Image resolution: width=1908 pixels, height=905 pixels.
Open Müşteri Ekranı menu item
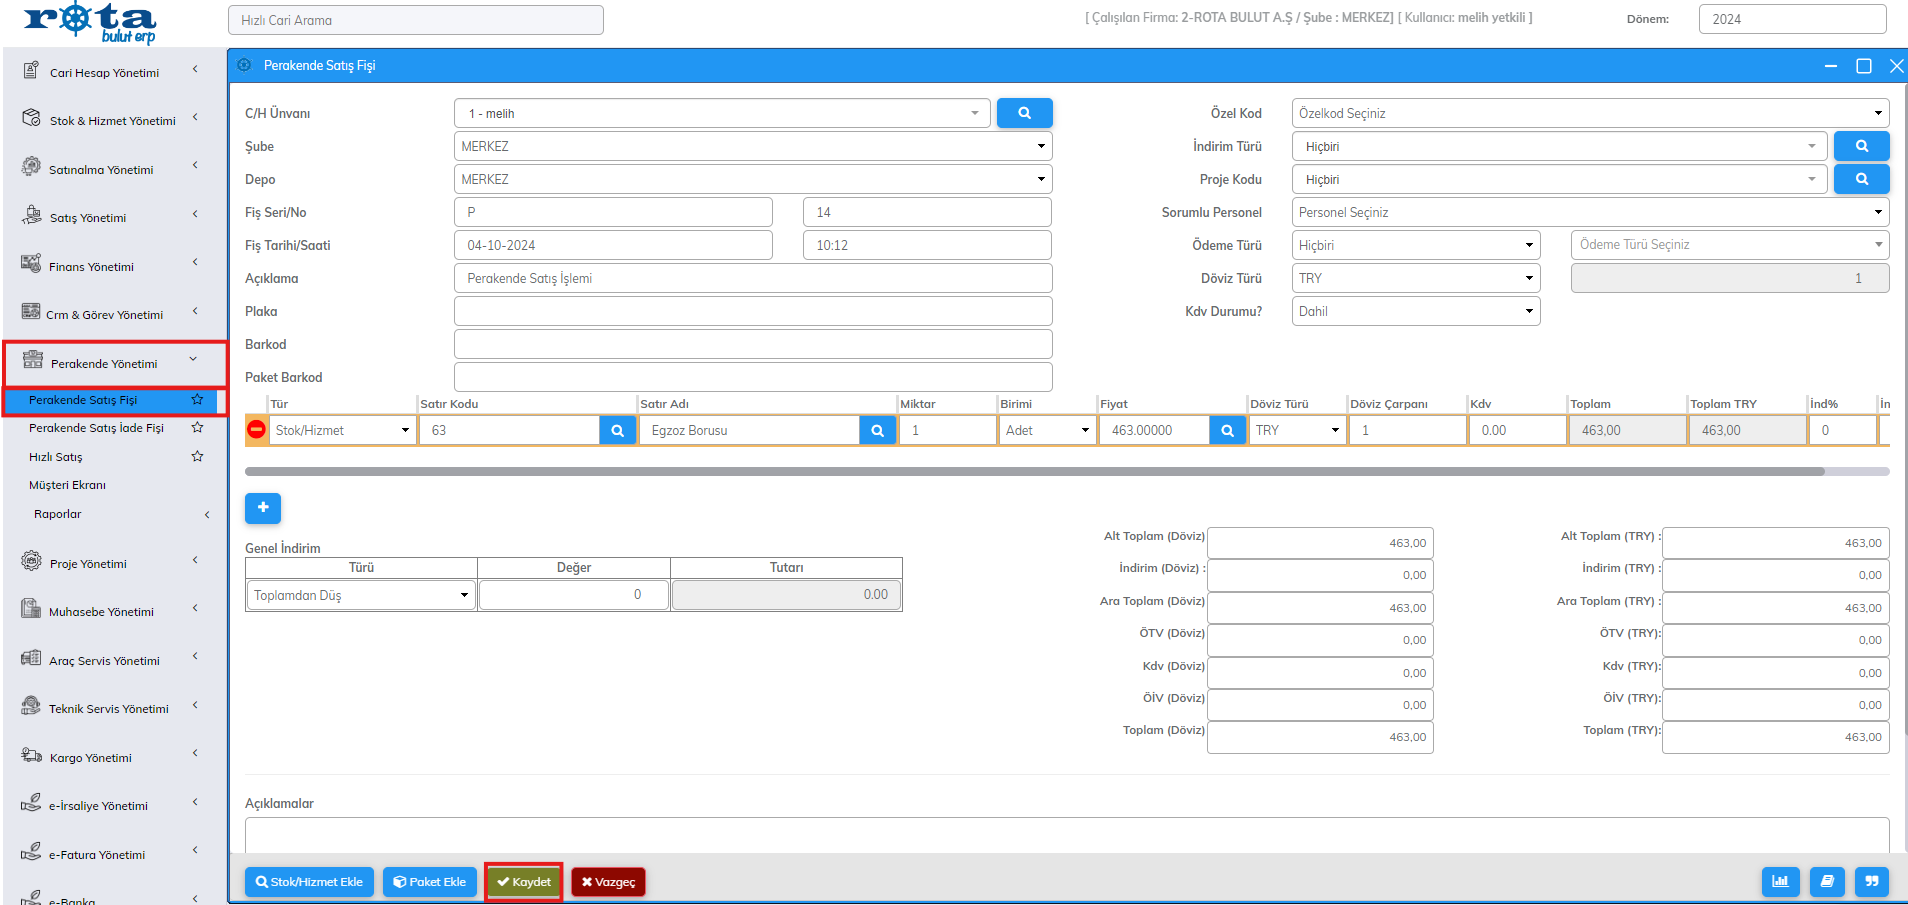pyautogui.click(x=67, y=485)
